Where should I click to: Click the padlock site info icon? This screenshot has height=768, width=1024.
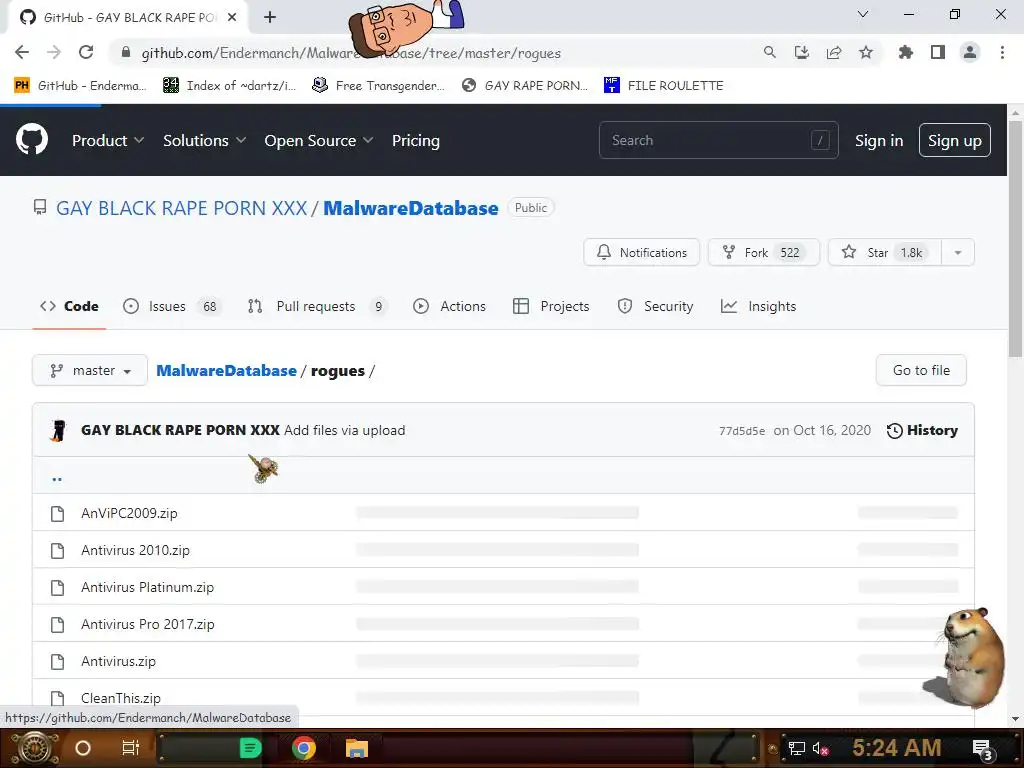click(126, 52)
